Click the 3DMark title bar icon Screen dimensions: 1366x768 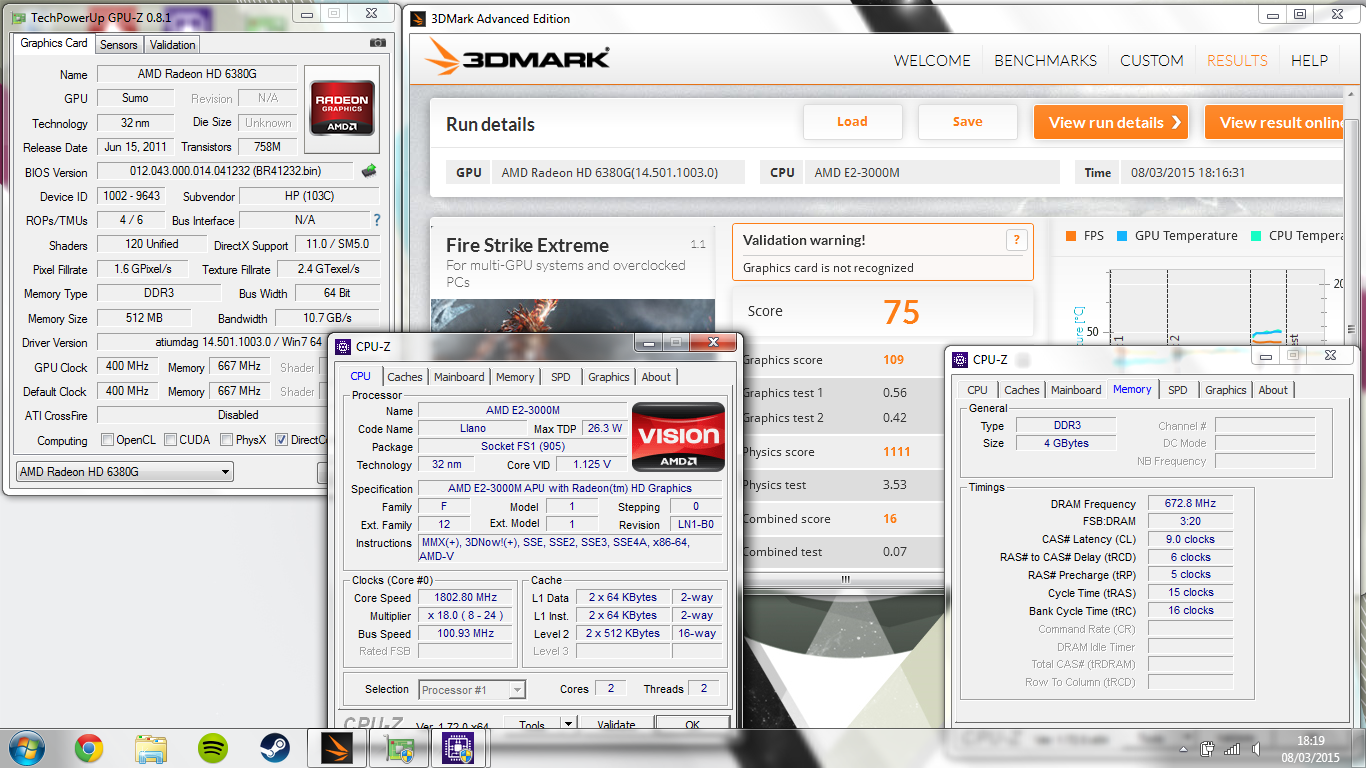pos(417,18)
